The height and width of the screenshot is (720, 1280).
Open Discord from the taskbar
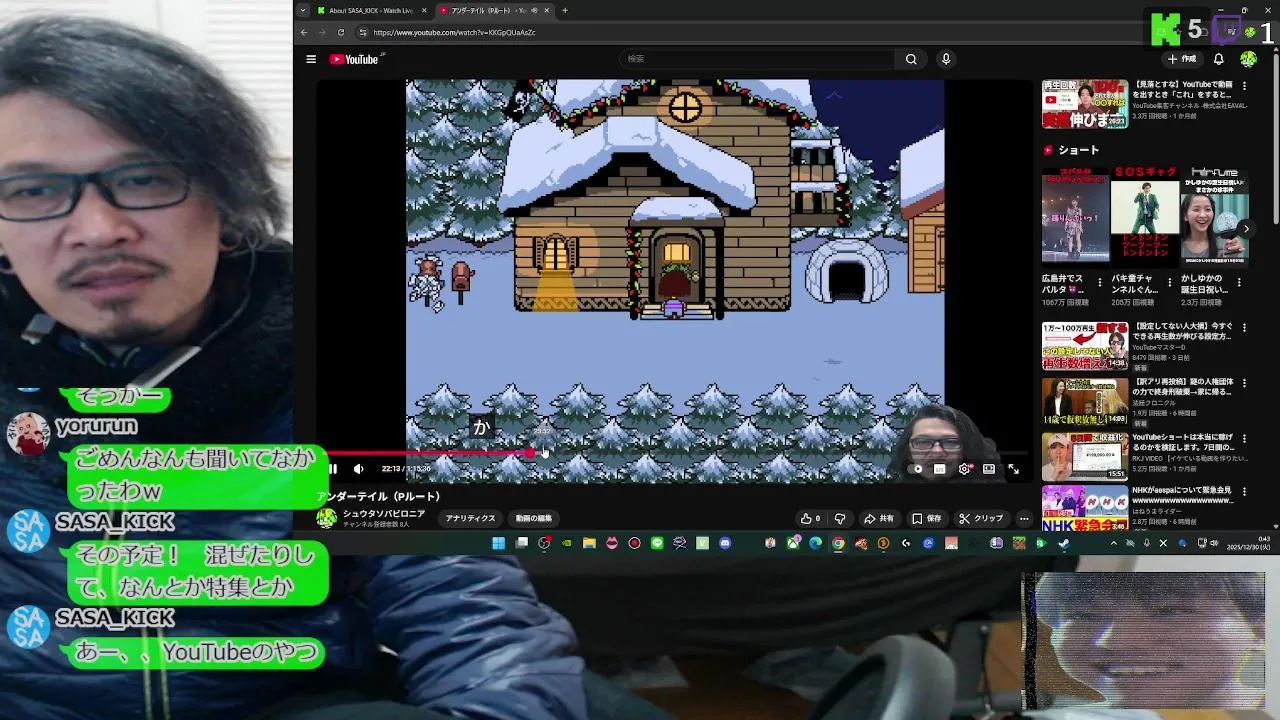(725, 543)
